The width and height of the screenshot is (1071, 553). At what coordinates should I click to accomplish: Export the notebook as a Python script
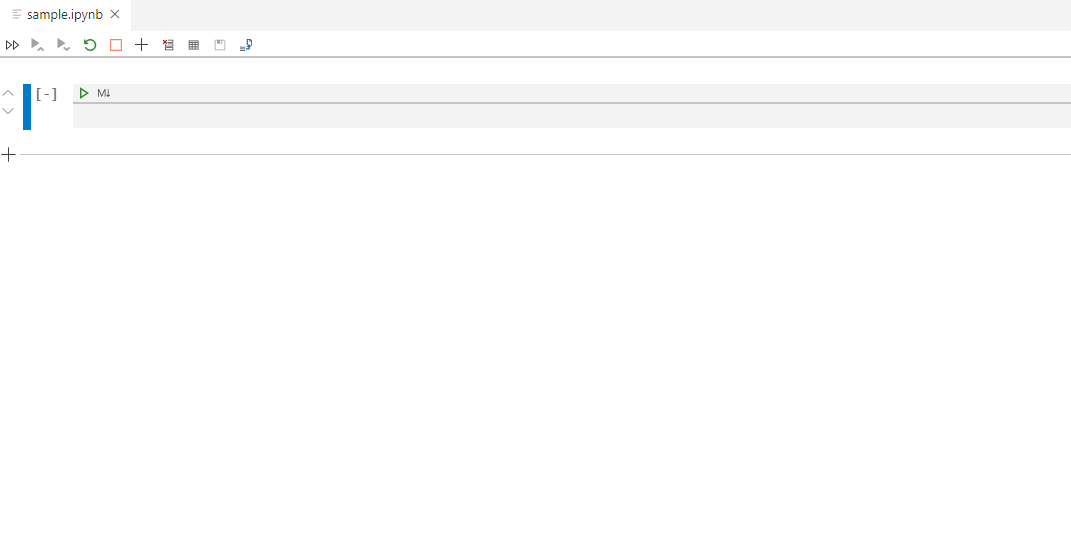pyautogui.click(x=246, y=45)
